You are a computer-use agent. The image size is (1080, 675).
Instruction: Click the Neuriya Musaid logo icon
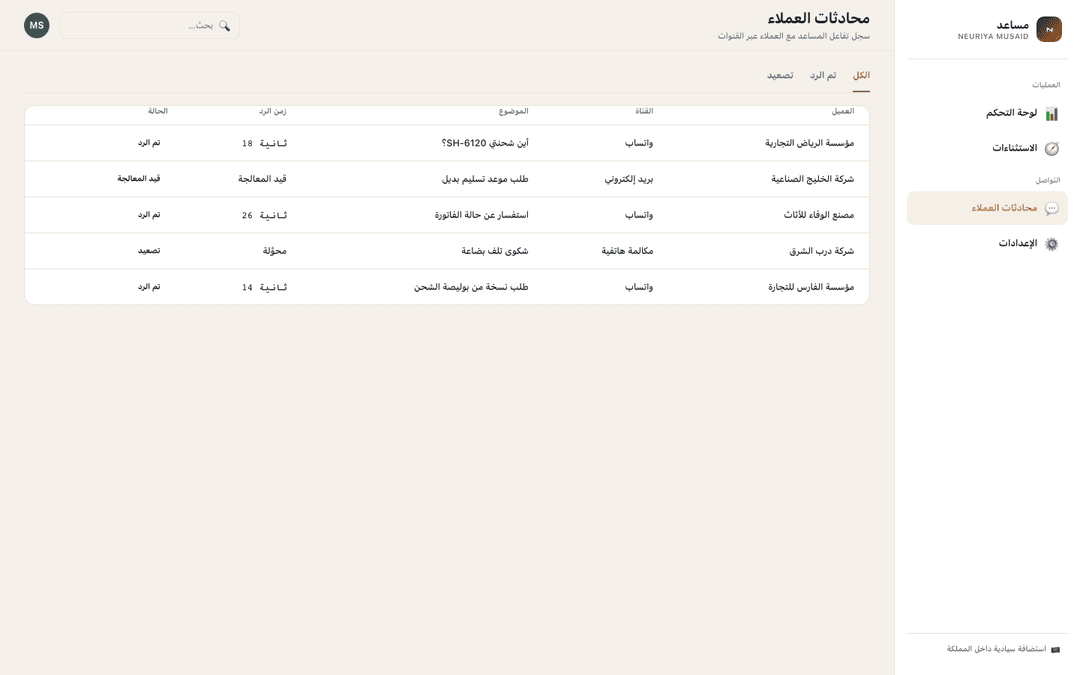coord(1048,29)
